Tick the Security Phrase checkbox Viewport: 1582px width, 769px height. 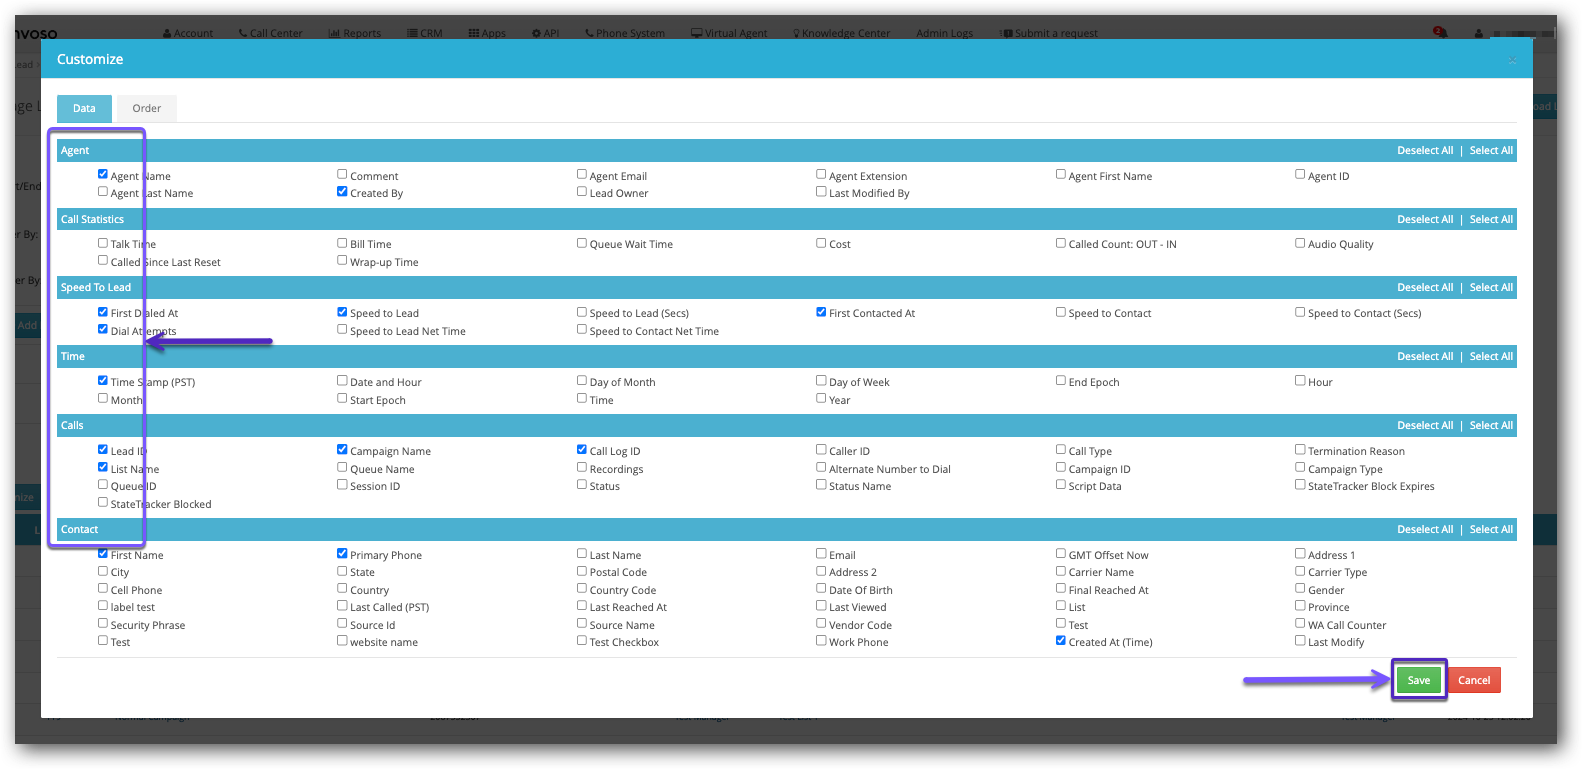[x=103, y=623]
